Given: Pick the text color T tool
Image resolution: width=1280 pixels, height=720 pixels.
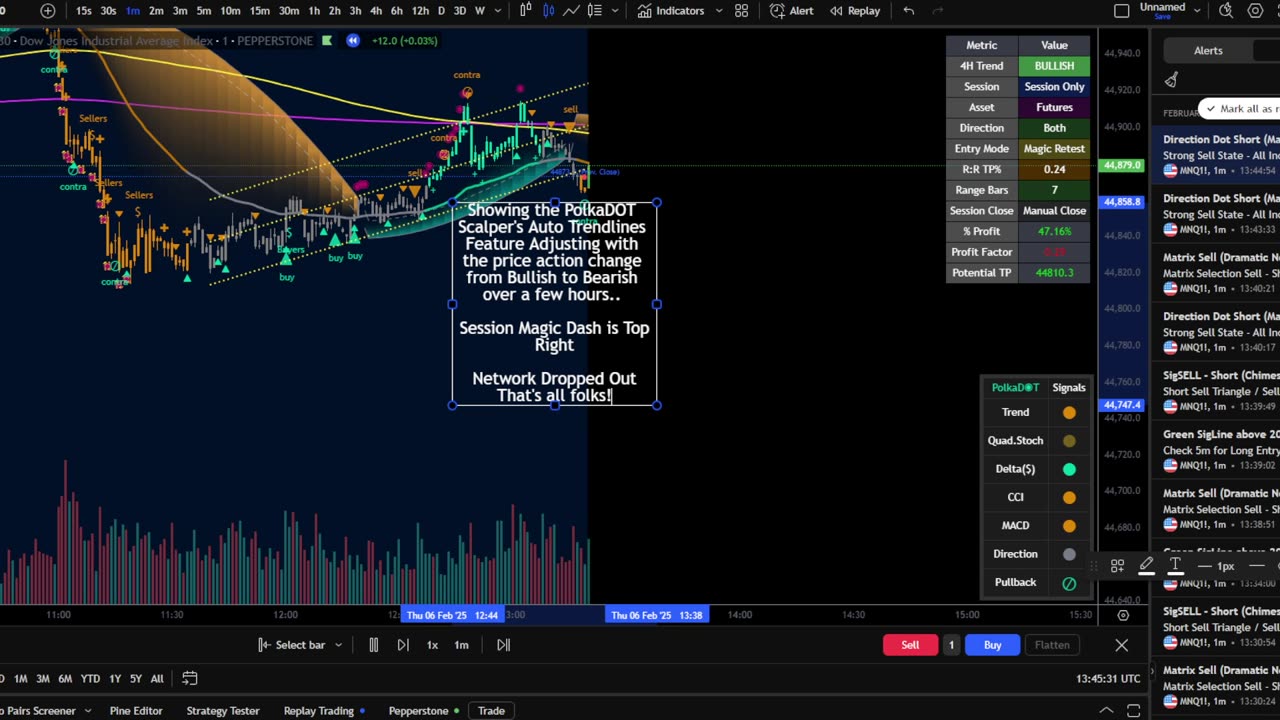Looking at the screenshot, I should click(1175, 566).
